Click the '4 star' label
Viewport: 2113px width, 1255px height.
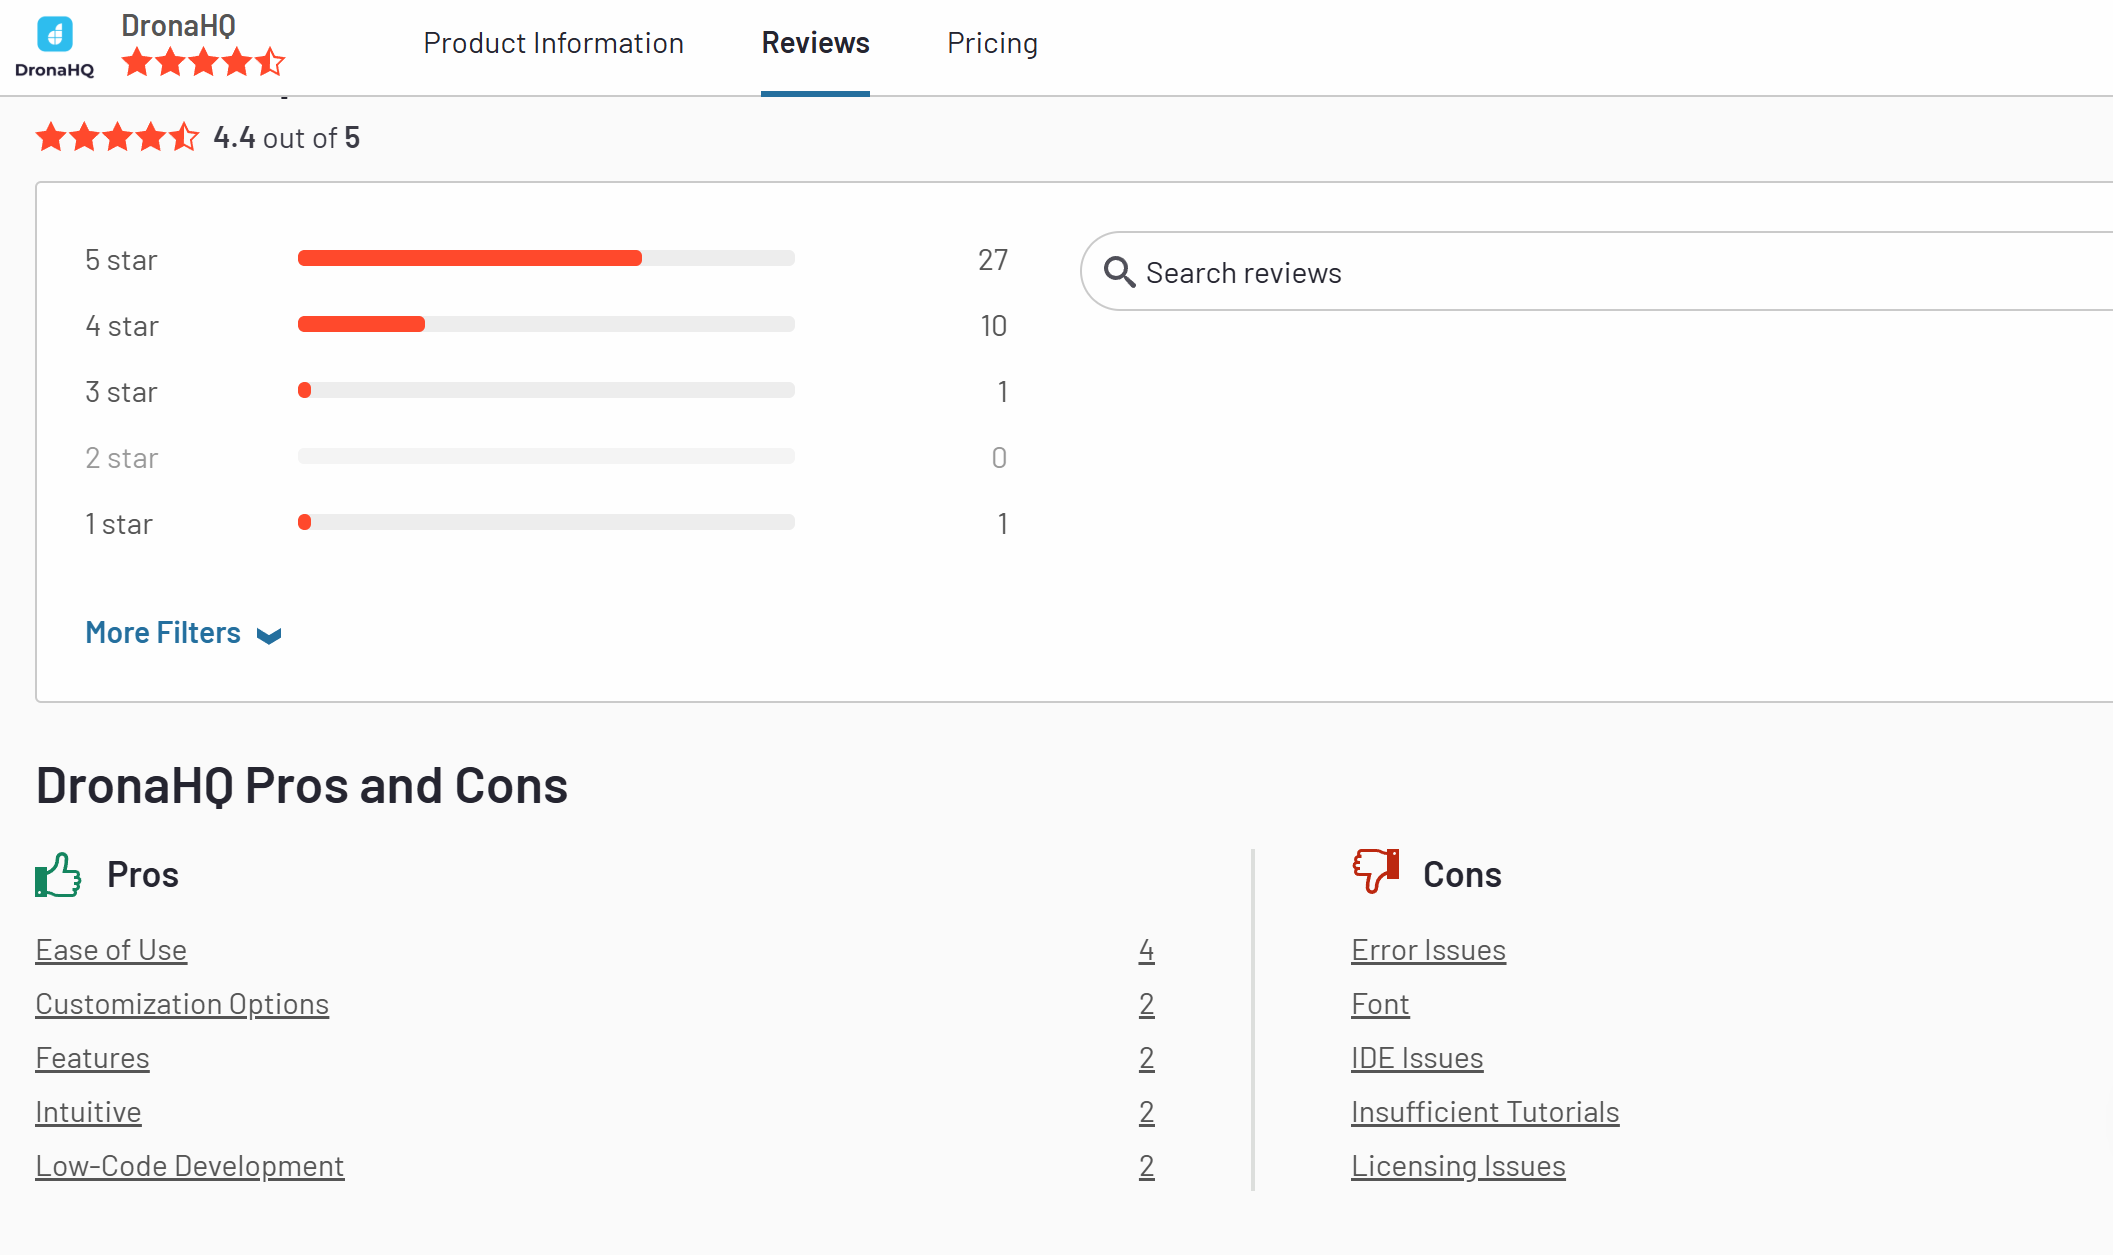point(122,326)
